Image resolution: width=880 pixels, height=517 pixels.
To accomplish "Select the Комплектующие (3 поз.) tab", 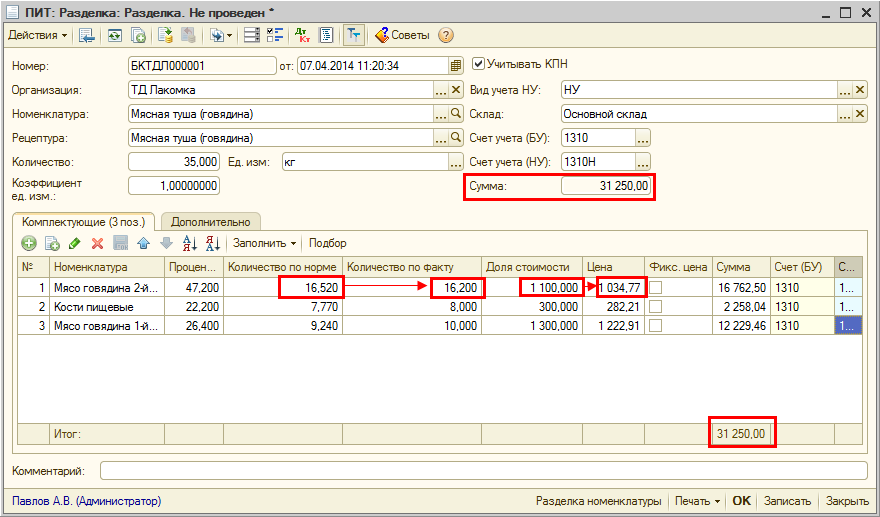I will (84, 221).
